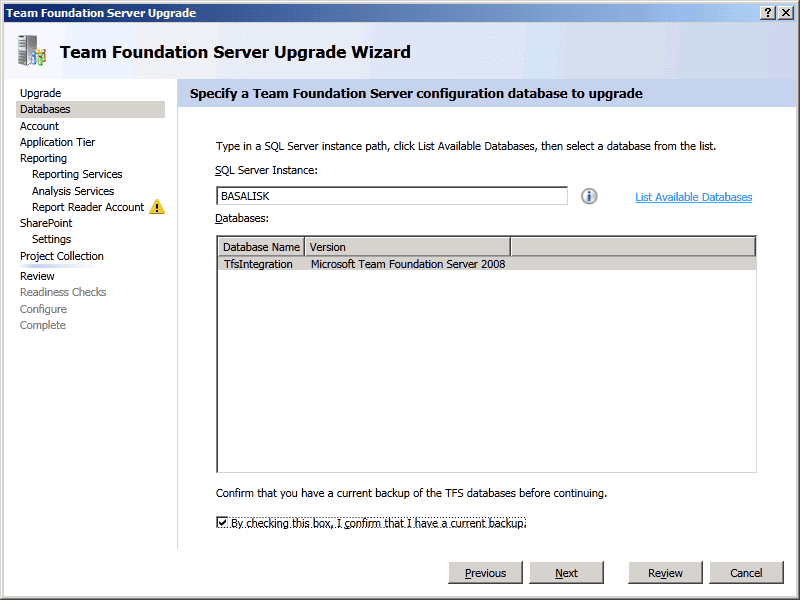
Task: Click the Review button
Action: [x=665, y=573]
